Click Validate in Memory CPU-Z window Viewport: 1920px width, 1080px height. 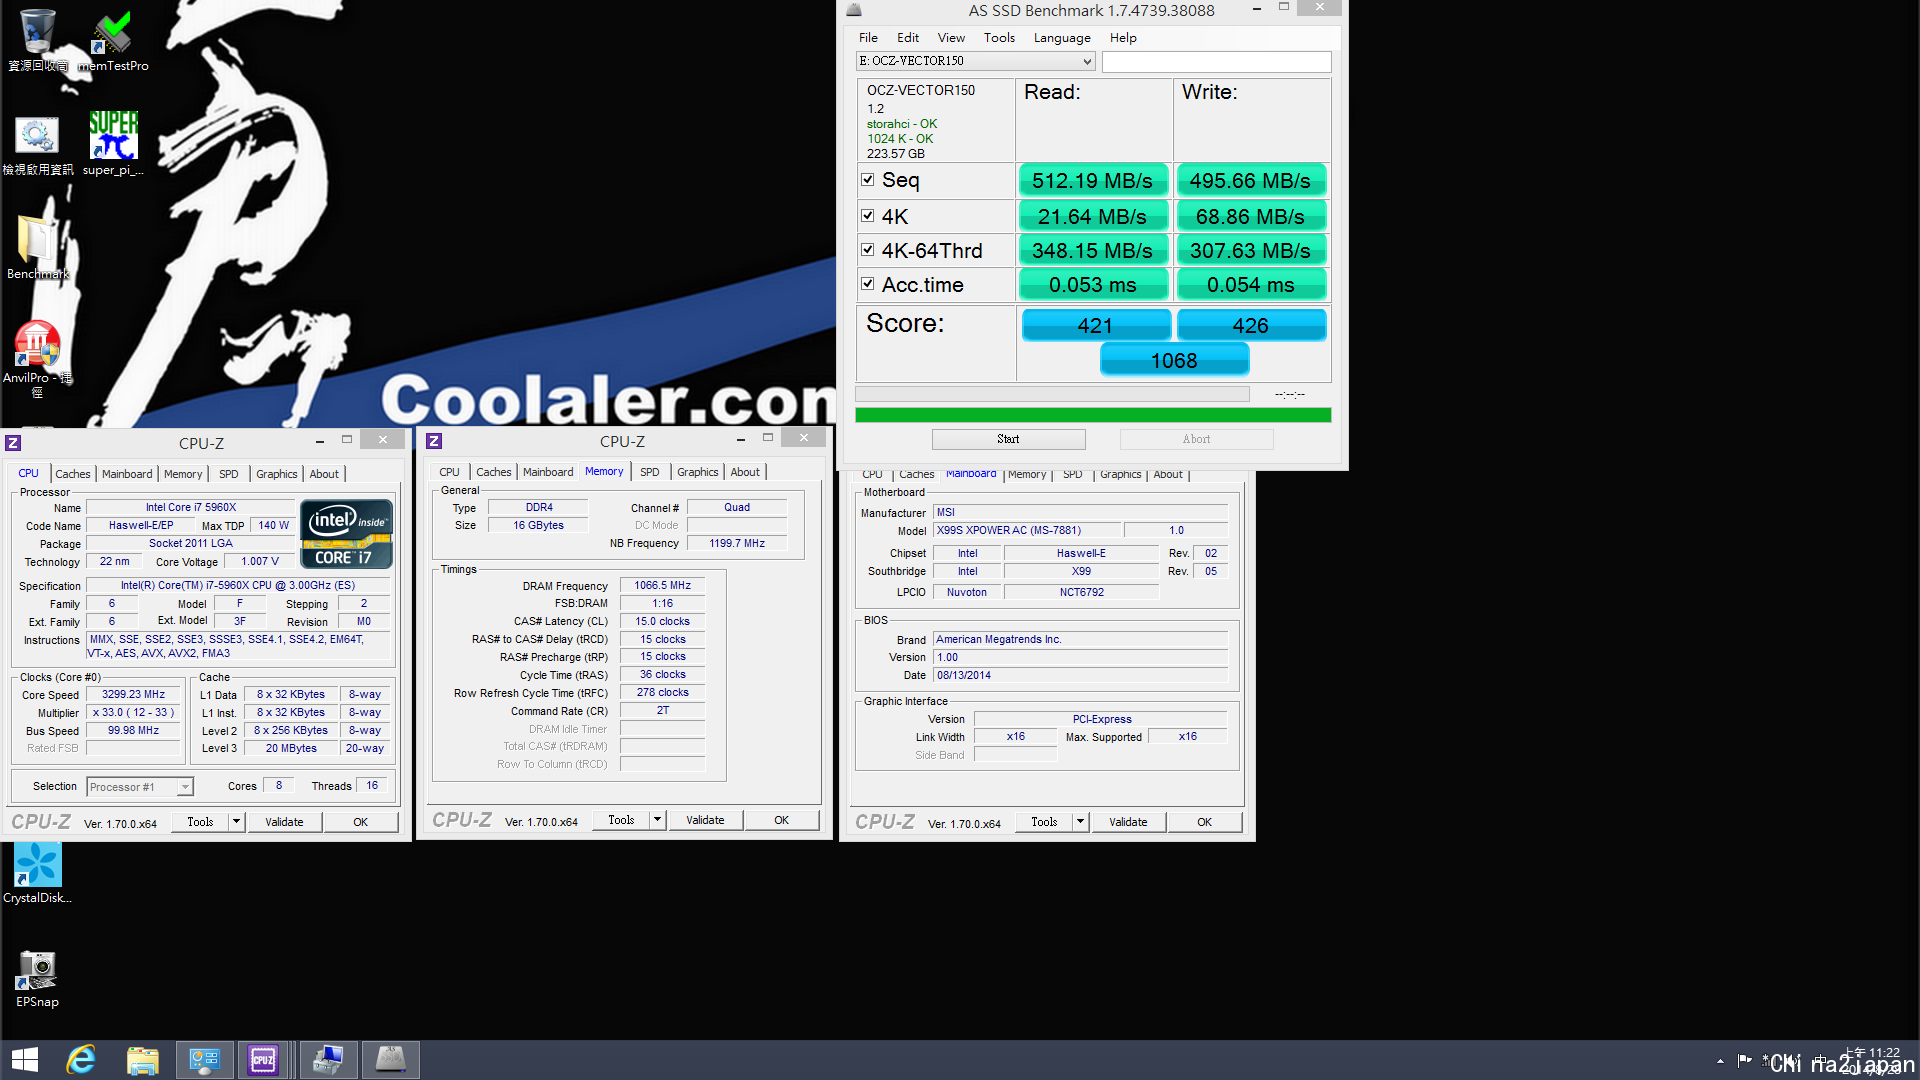[x=705, y=820]
